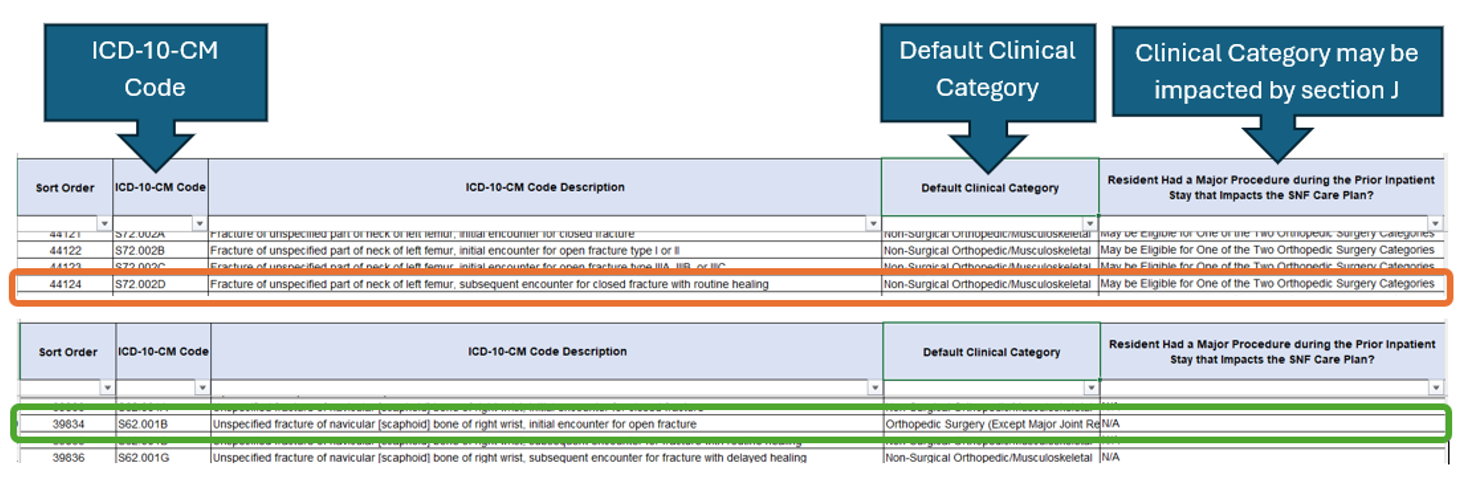
Task: Click sort order cell 44124
Action: coord(65,285)
